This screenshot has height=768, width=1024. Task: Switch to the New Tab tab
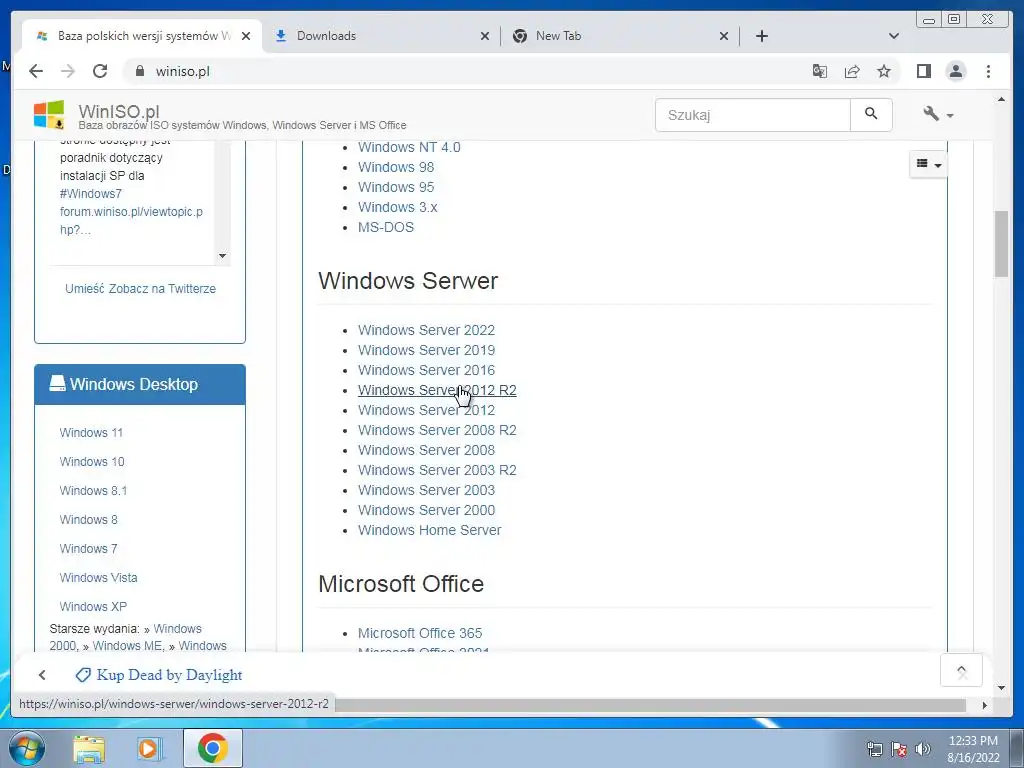click(x=620, y=36)
